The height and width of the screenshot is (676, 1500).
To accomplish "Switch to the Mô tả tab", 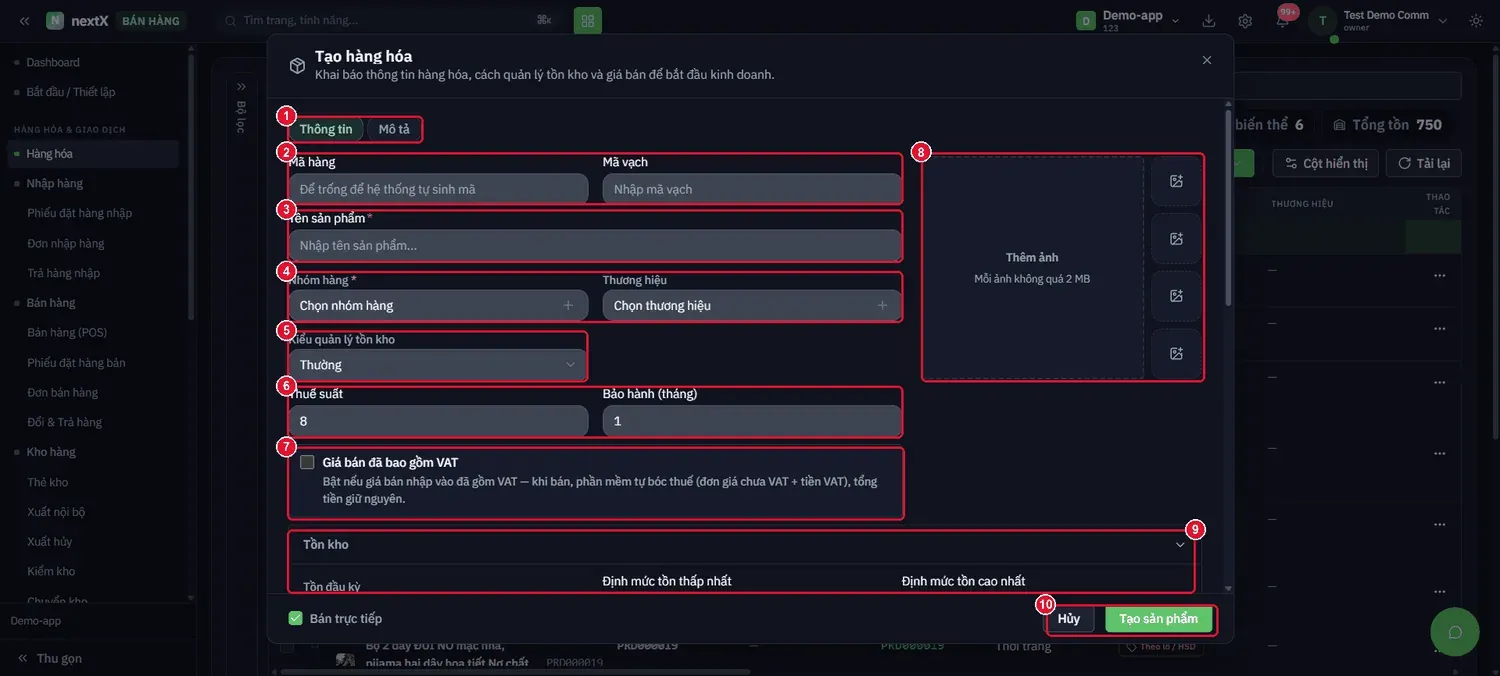I will click(x=394, y=129).
